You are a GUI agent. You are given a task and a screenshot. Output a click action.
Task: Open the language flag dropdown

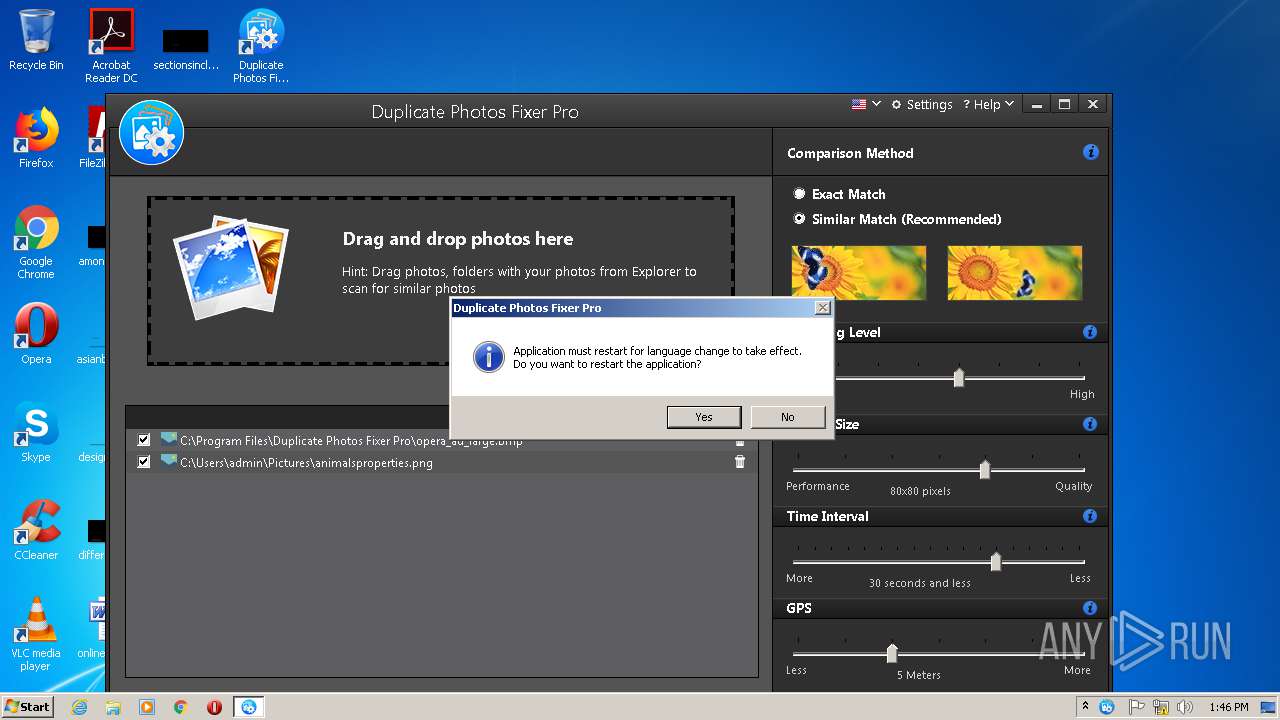click(866, 104)
